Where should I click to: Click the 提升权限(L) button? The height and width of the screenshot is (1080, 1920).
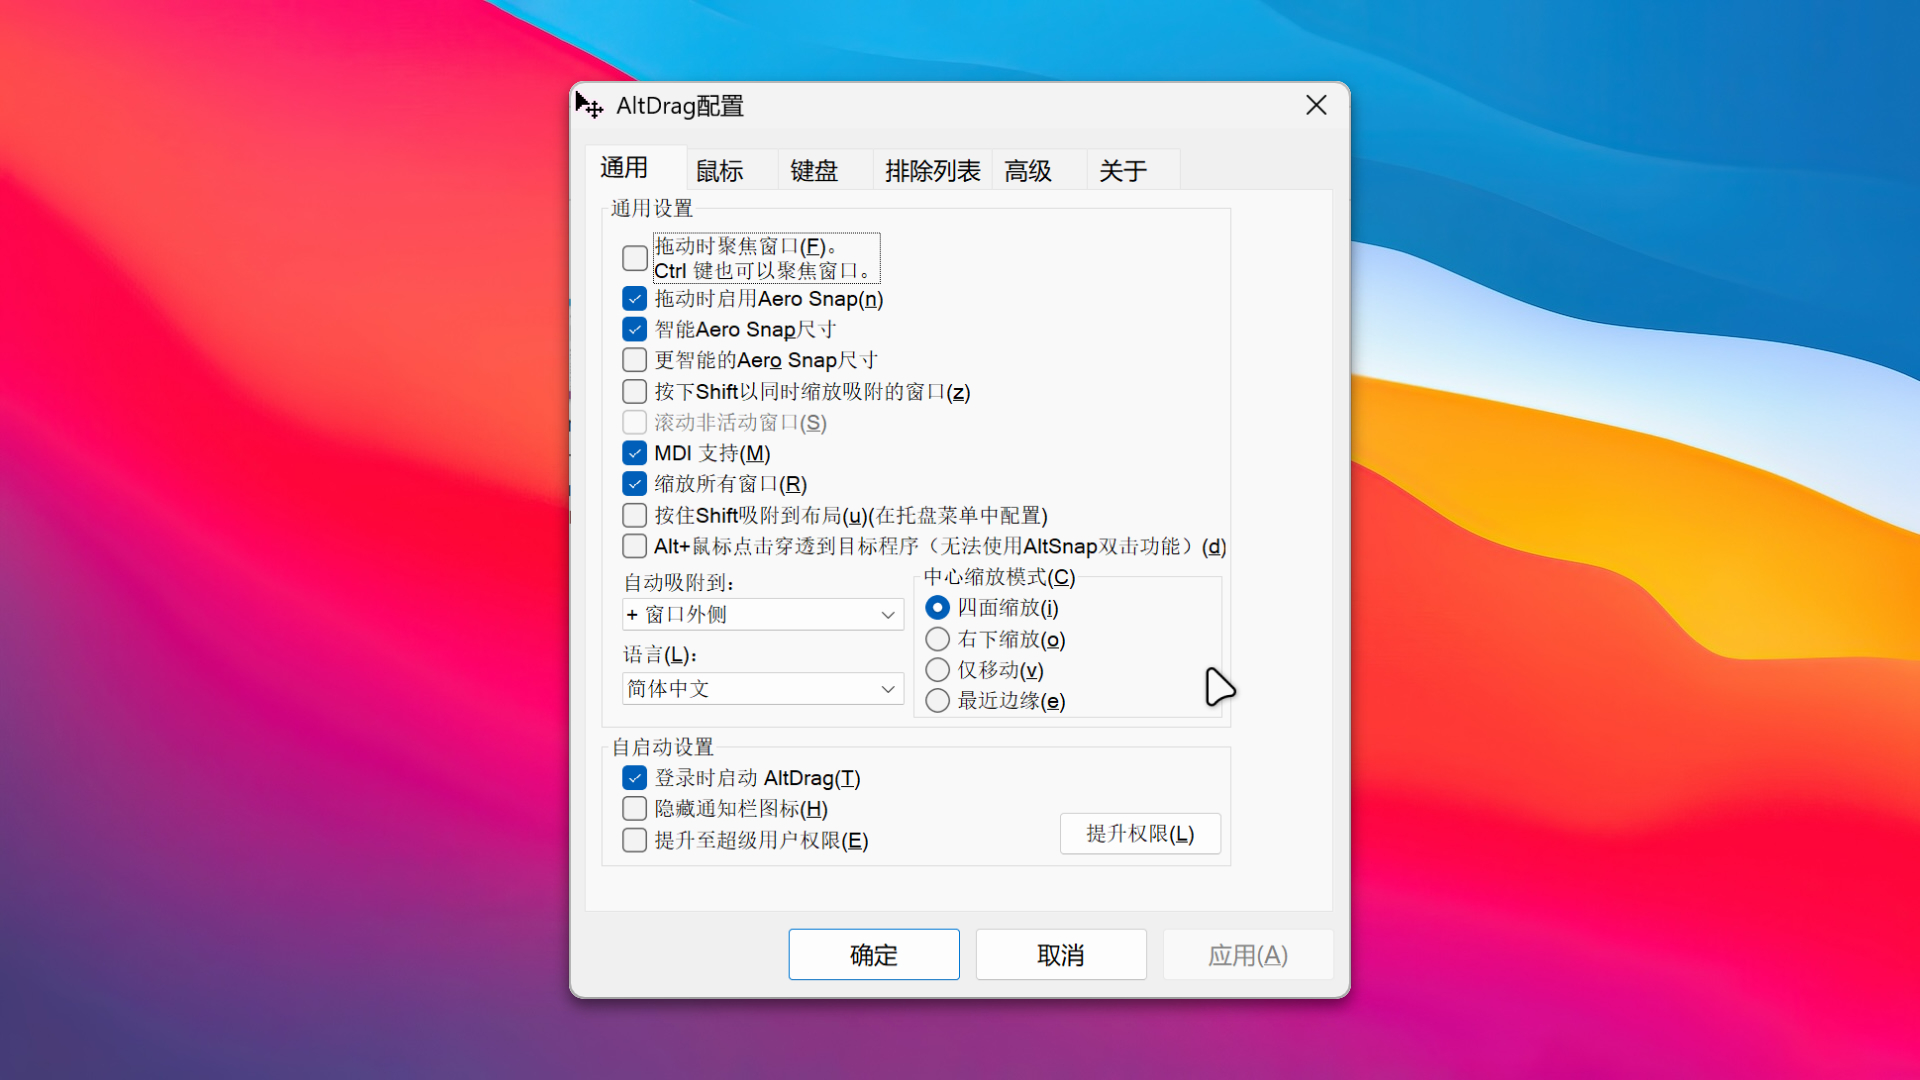[x=1140, y=834]
